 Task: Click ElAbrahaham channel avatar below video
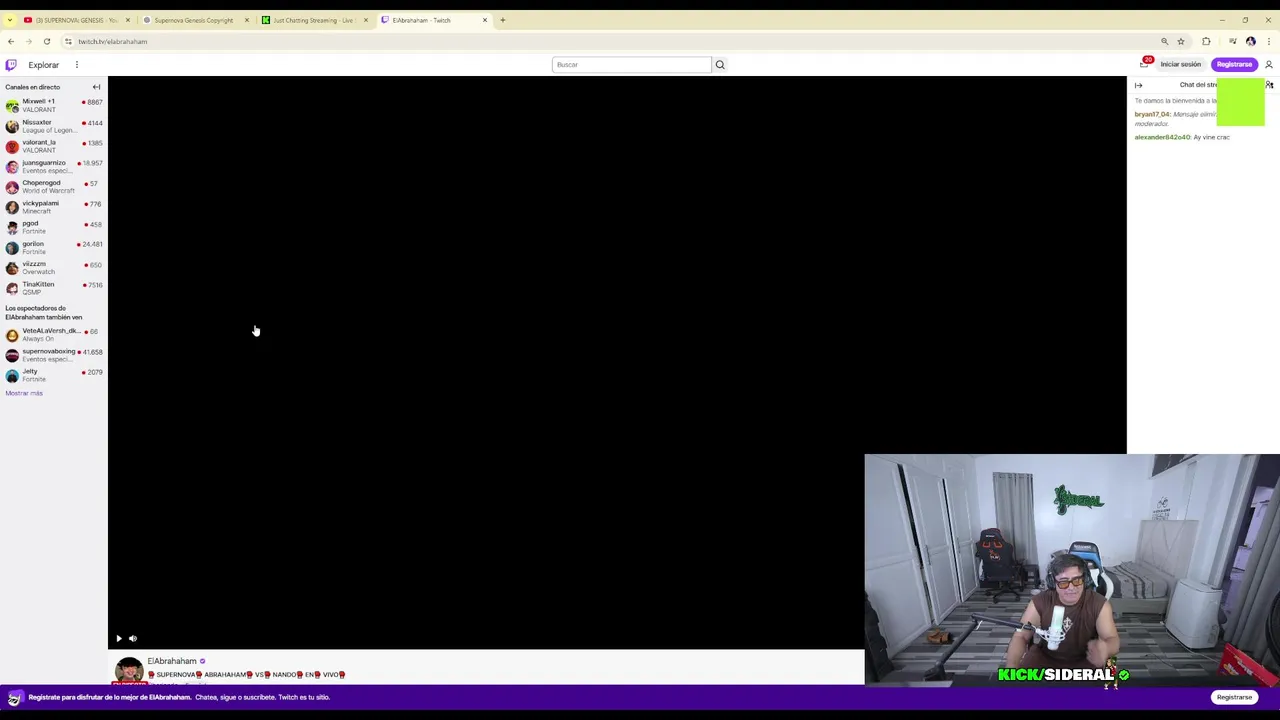(129, 671)
